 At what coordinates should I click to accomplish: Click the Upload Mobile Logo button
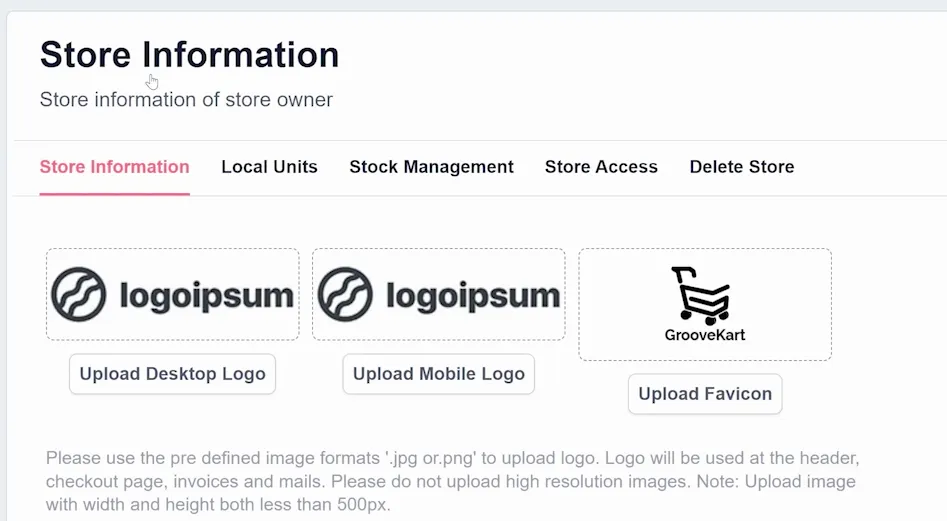pyautogui.click(x=438, y=374)
